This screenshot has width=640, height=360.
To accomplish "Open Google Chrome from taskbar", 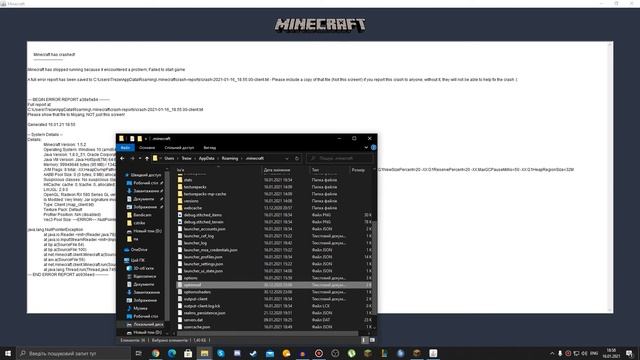I will click(156, 353).
